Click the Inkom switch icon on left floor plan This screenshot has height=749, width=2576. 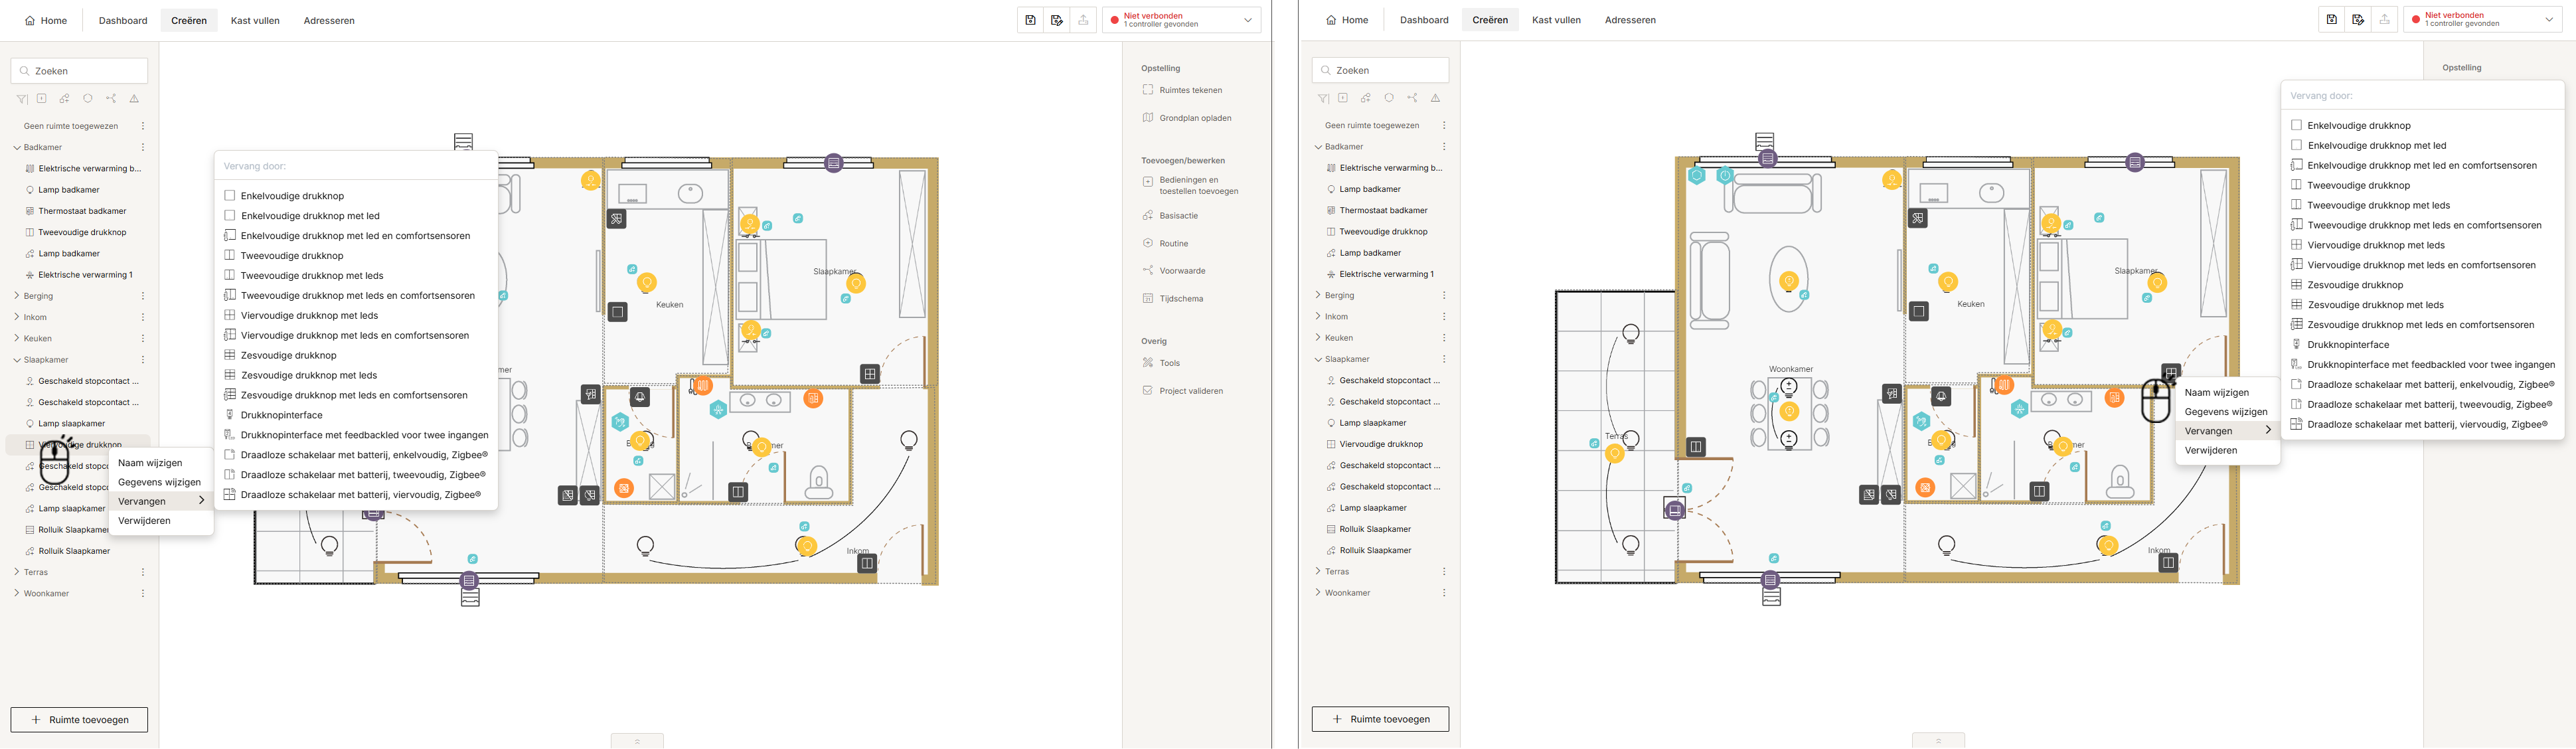pos(866,564)
